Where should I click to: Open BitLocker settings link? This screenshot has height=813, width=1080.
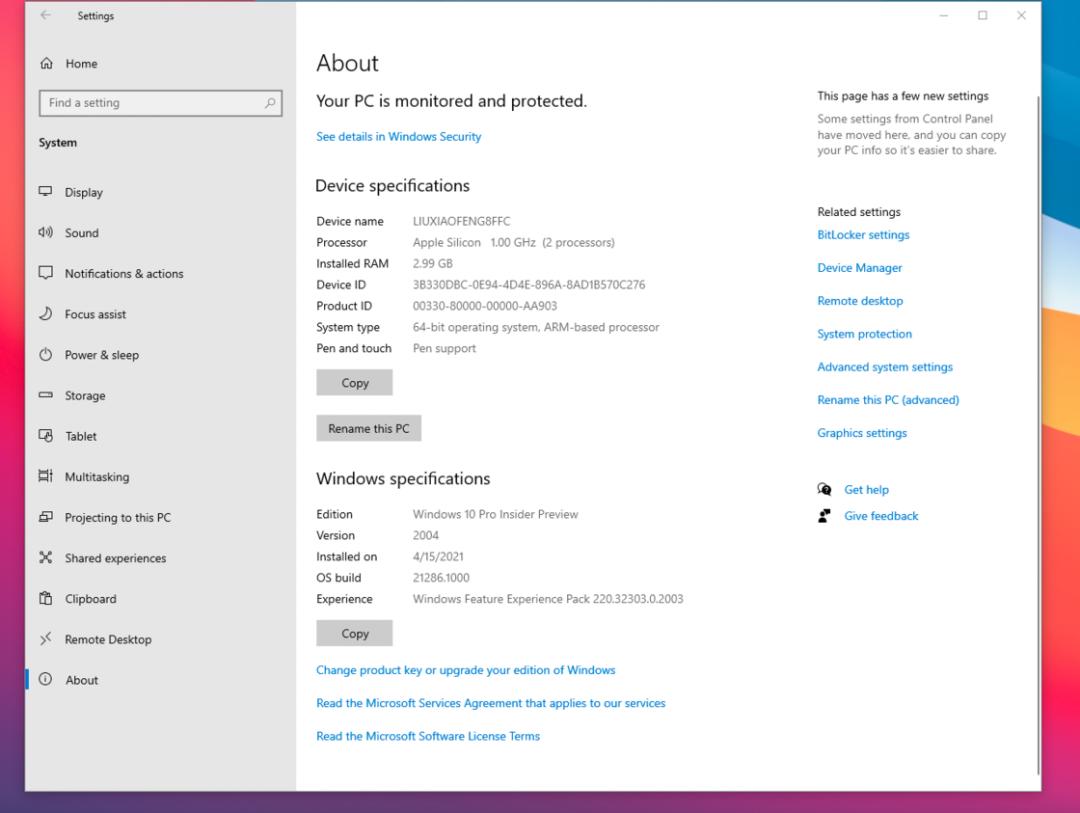pos(863,235)
